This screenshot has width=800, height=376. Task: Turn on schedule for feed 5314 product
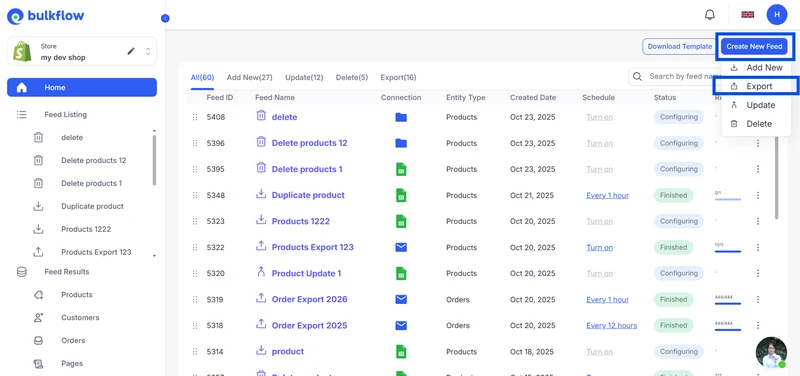coord(599,352)
